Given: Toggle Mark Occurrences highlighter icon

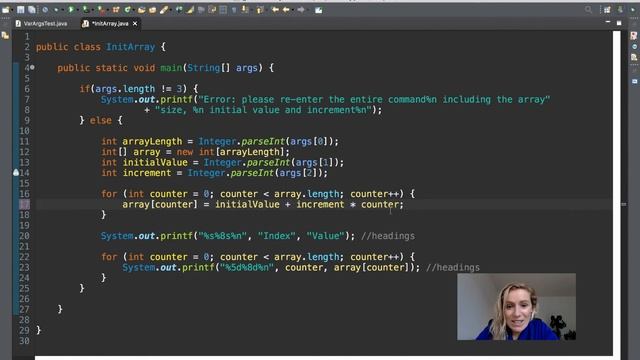Looking at the screenshot, I should [190, 10].
